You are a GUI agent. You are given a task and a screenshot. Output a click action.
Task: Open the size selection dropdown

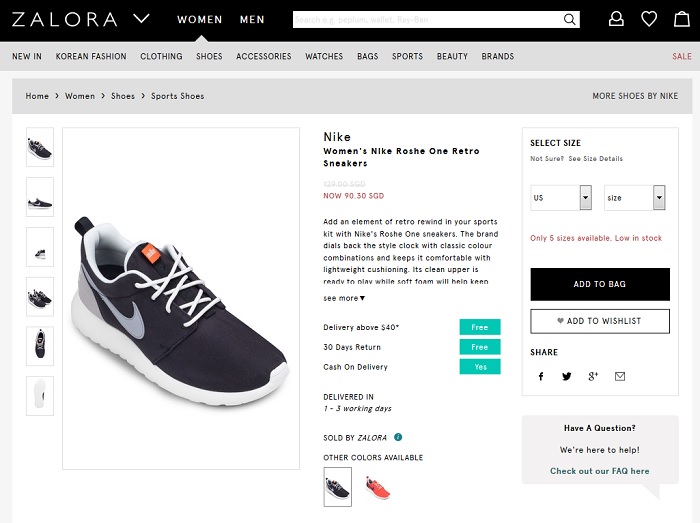tap(634, 198)
